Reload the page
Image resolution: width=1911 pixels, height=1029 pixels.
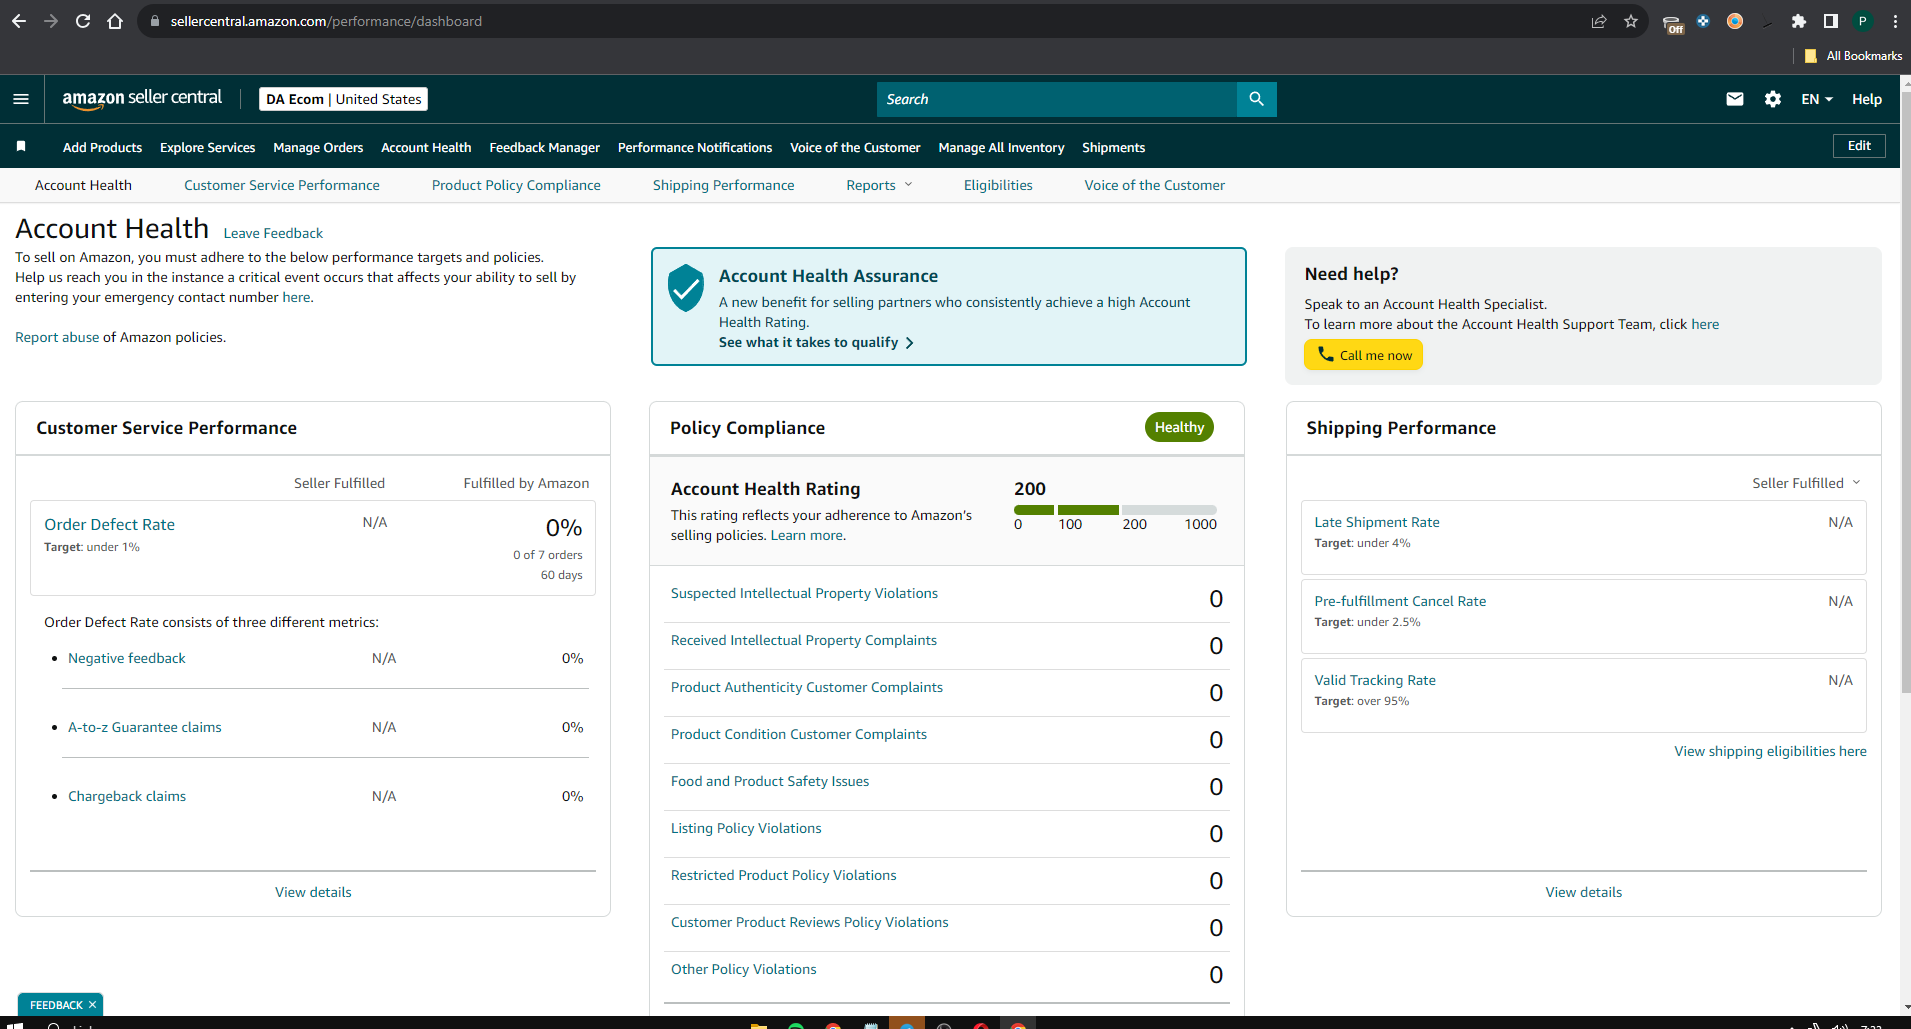(x=83, y=21)
